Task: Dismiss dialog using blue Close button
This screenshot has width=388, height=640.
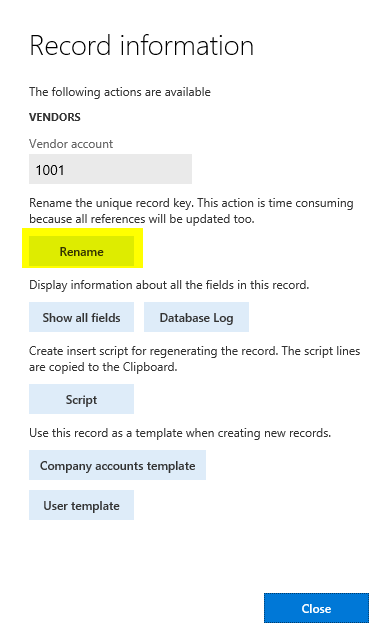Action: 316,608
